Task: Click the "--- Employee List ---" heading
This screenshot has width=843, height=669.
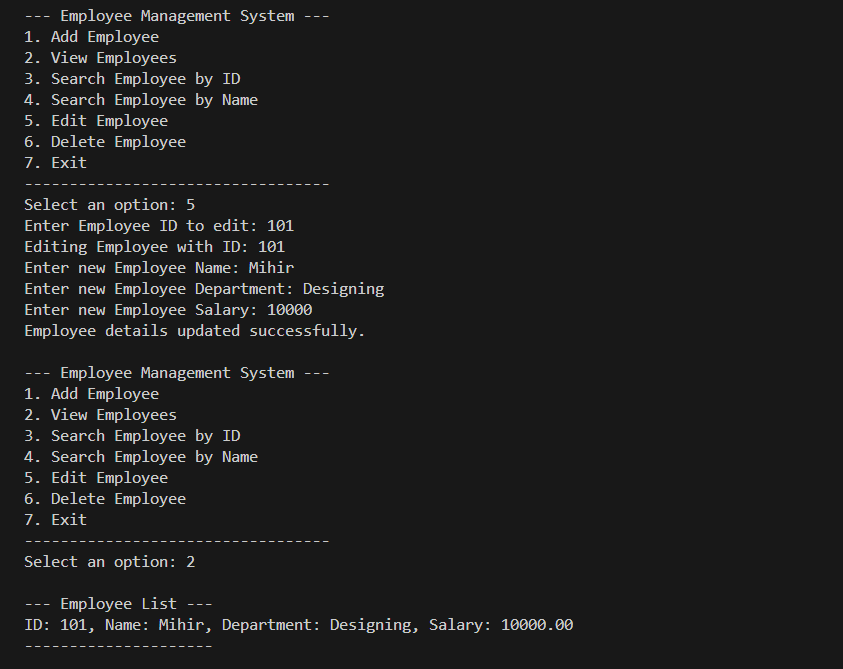Action: tap(118, 604)
